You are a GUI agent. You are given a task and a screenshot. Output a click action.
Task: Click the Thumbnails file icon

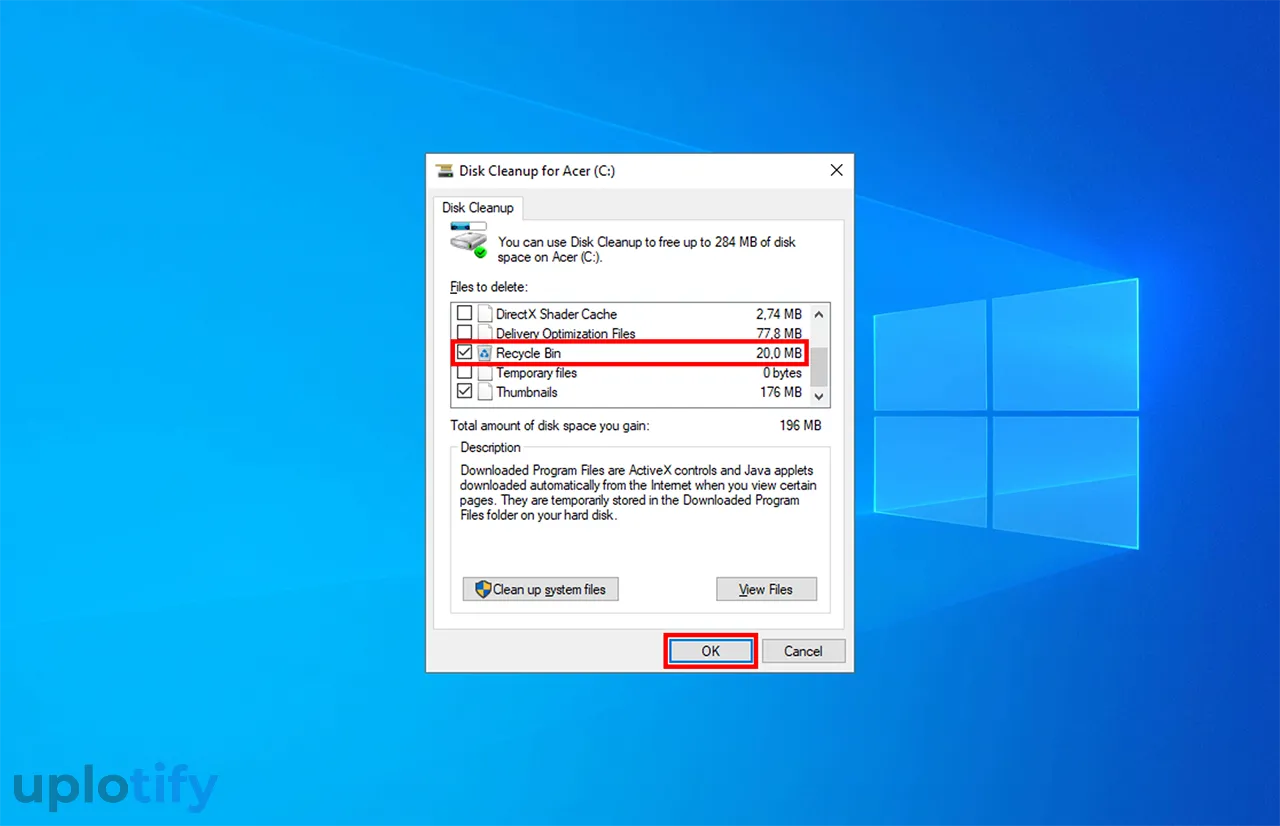point(485,392)
